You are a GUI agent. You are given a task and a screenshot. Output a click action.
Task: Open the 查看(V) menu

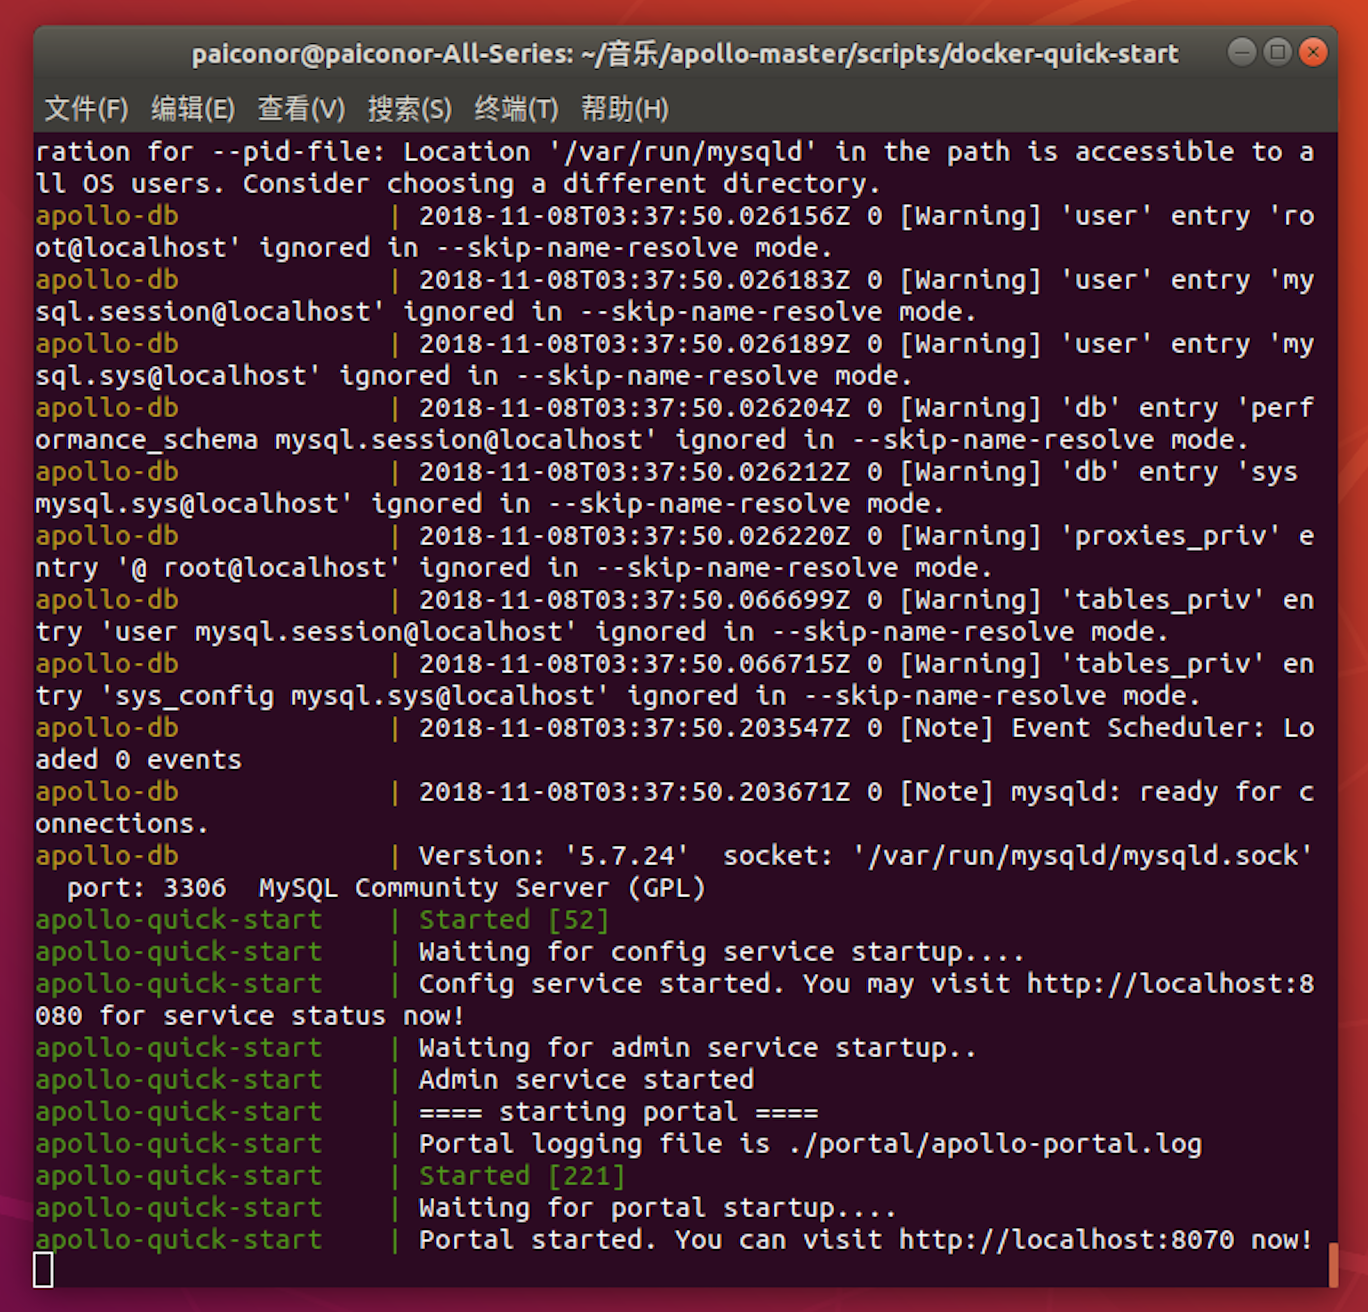pos(301,108)
